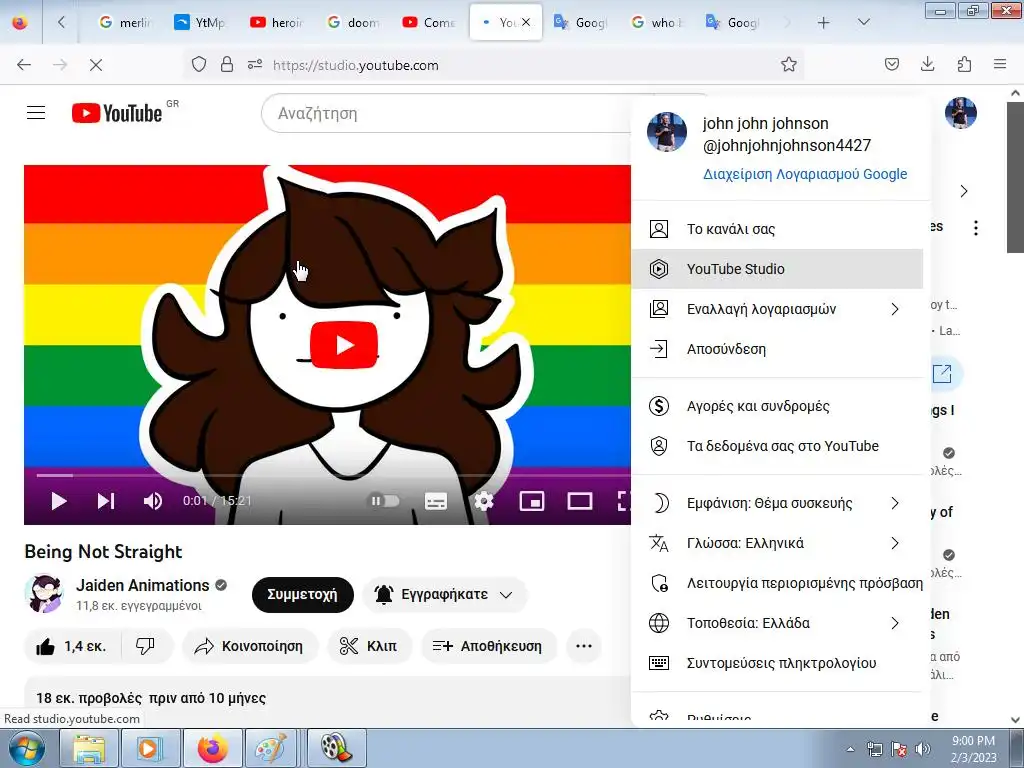Bookmark this page with the star icon
1024x768 pixels.
(789, 64)
